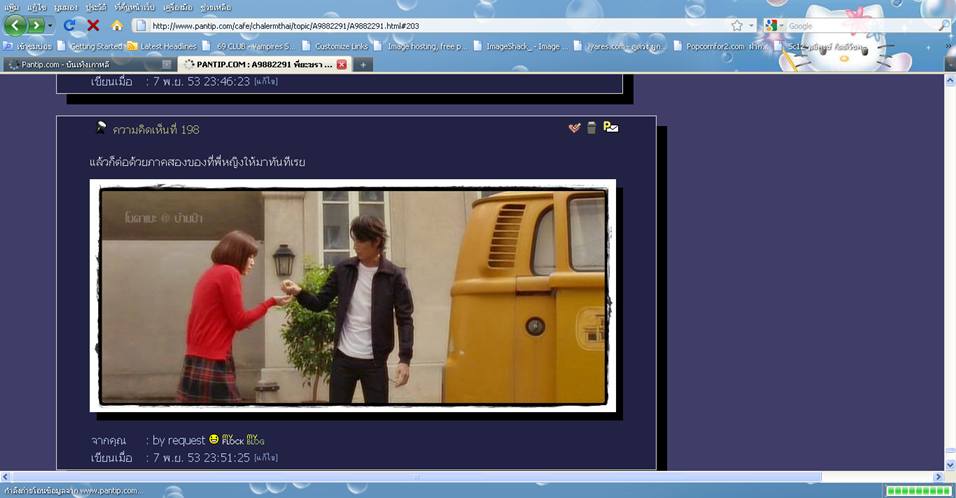The width and height of the screenshot is (956, 498).
Task: Click the green page loading progress bar
Action: tap(919, 491)
